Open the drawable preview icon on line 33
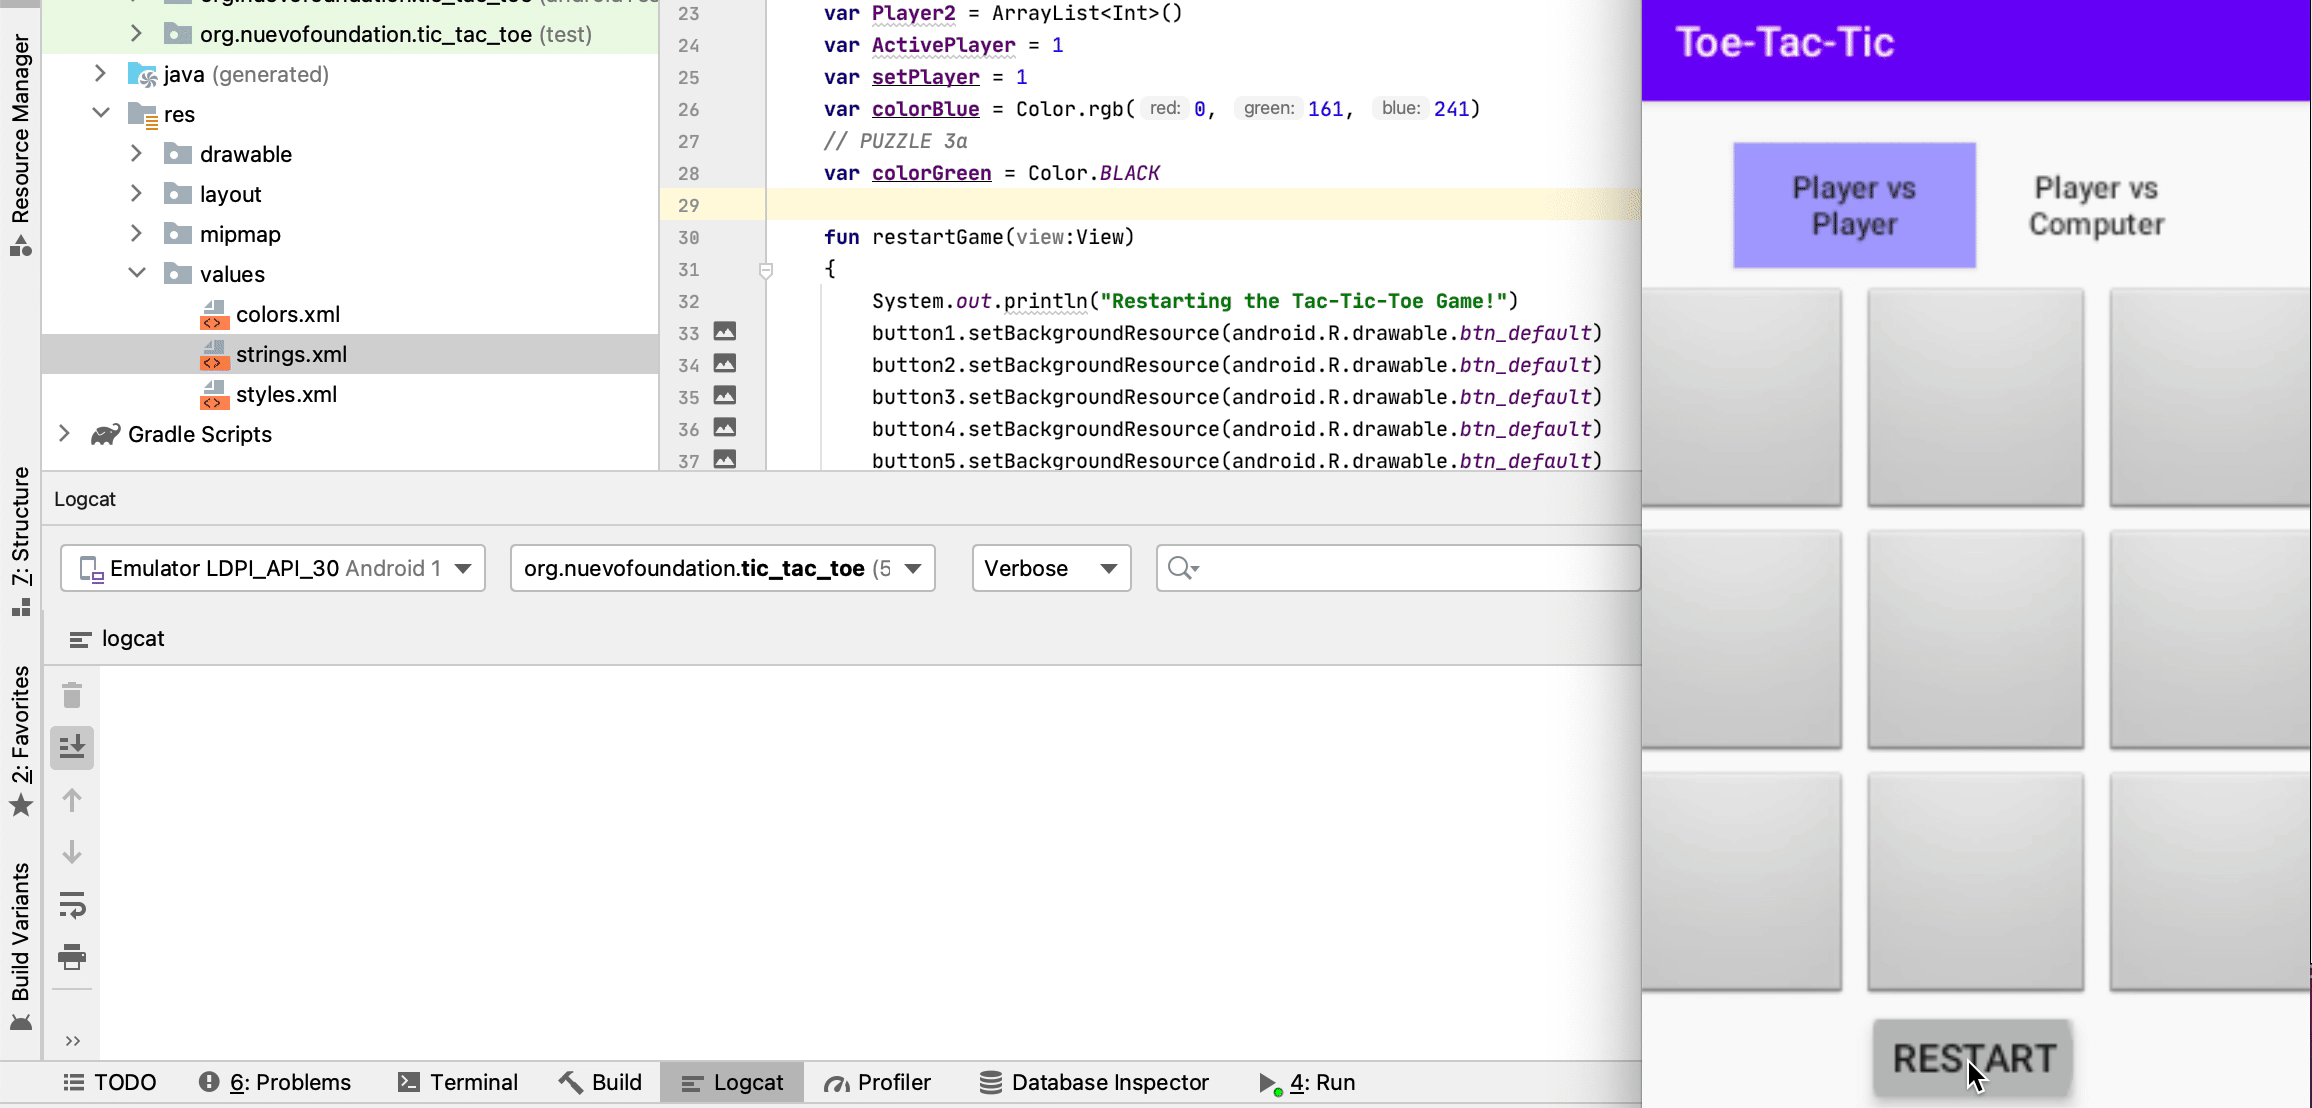The height and width of the screenshot is (1108, 2312). (723, 332)
